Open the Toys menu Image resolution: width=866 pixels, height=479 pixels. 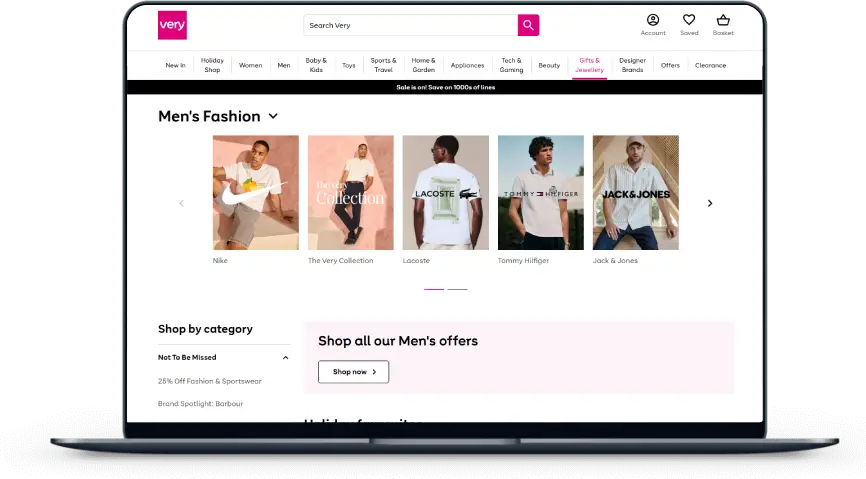coord(348,65)
